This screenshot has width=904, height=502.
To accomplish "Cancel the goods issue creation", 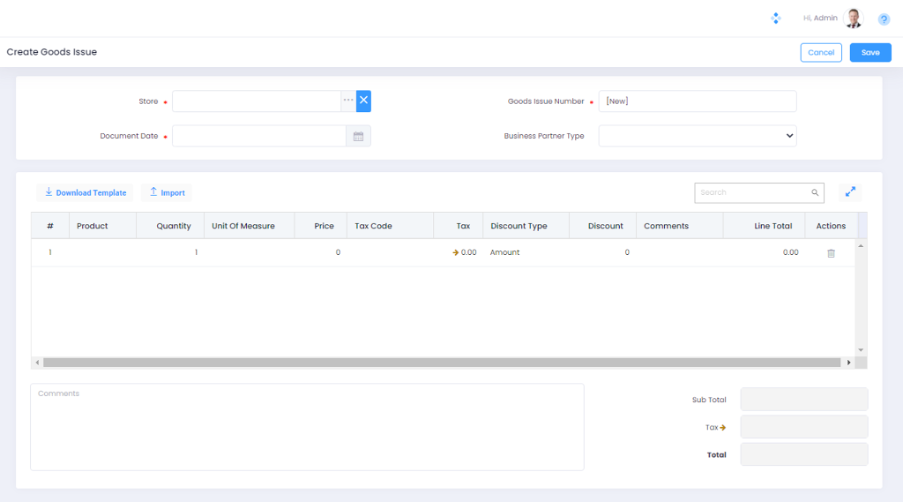I will (x=820, y=52).
